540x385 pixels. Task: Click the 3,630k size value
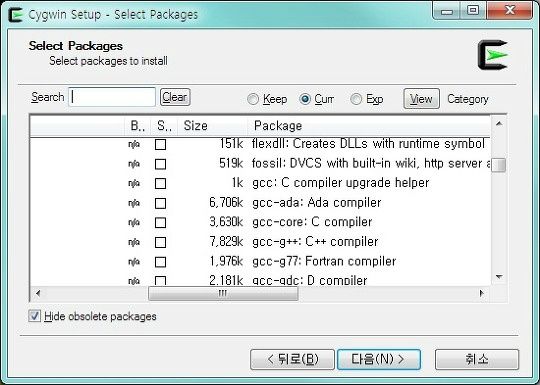226,222
